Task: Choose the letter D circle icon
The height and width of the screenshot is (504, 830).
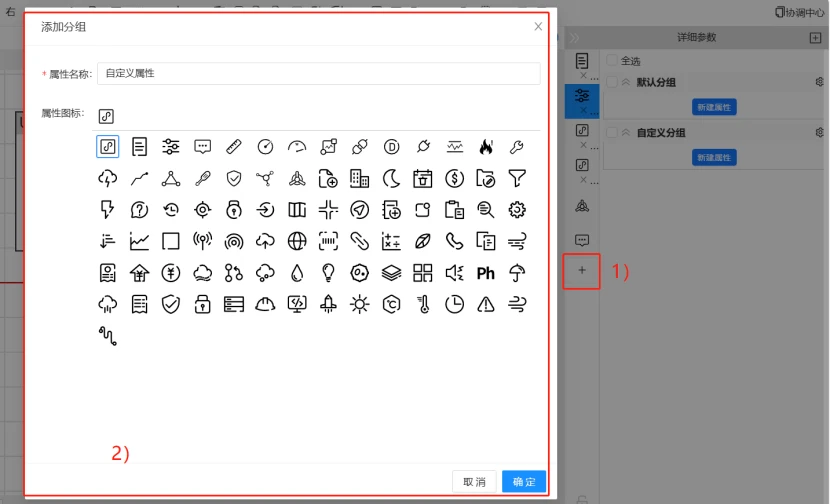Action: tap(391, 147)
